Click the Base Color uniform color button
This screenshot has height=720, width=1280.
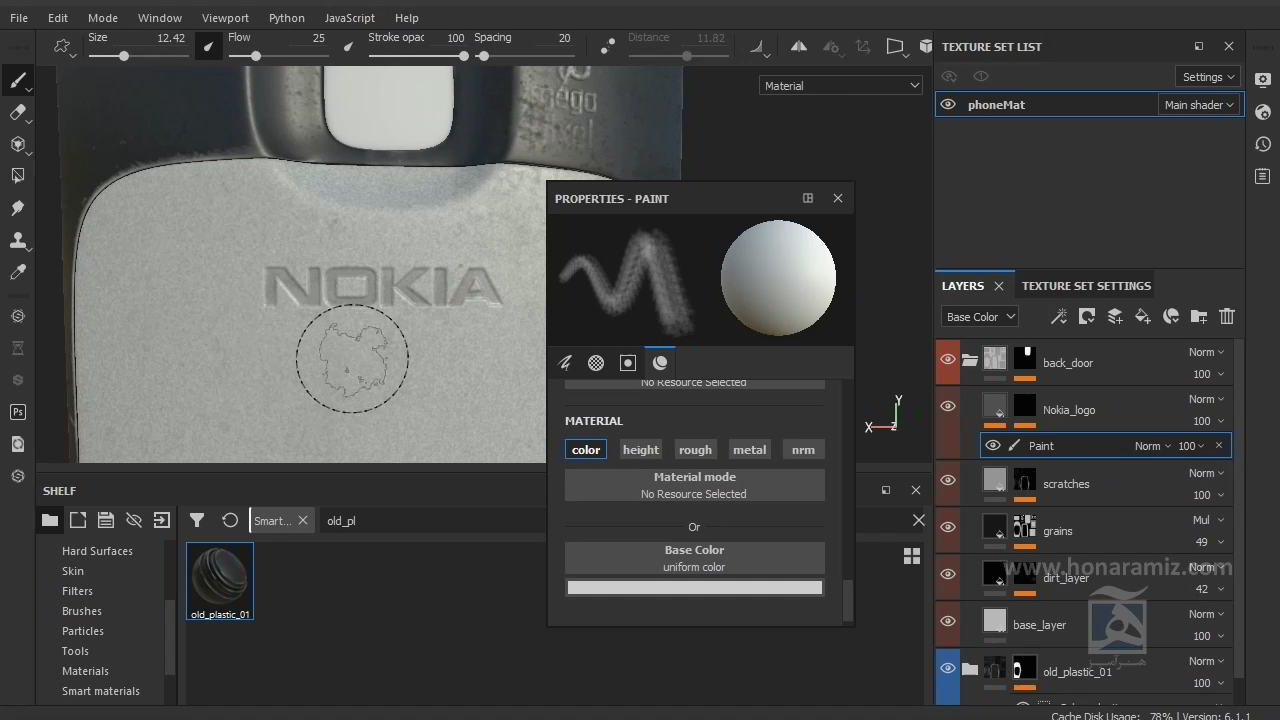(695, 558)
